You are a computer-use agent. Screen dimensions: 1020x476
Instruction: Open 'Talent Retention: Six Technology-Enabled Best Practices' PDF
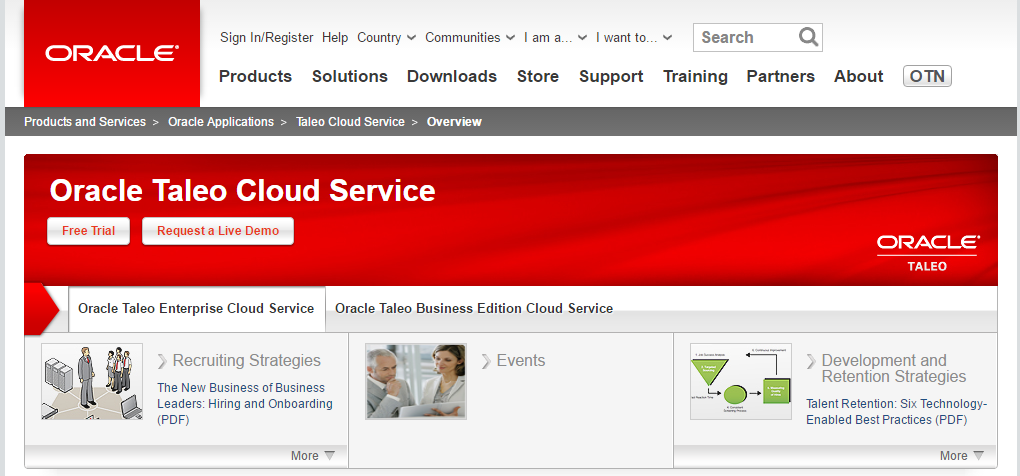897,412
